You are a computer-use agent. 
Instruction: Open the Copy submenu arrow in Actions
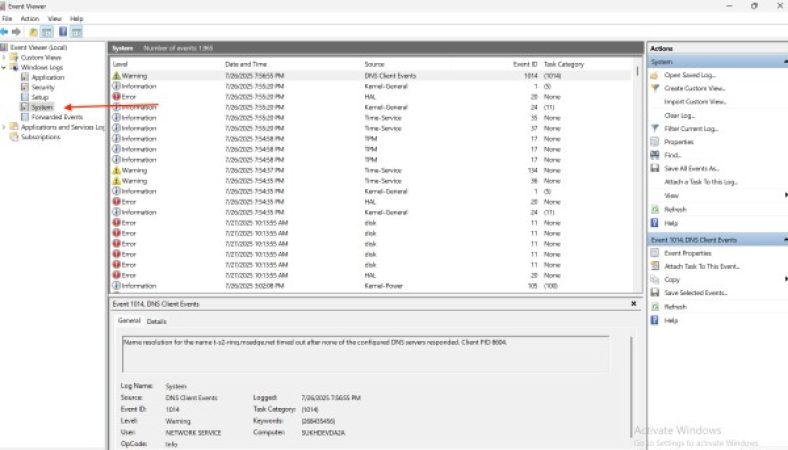[785, 279]
